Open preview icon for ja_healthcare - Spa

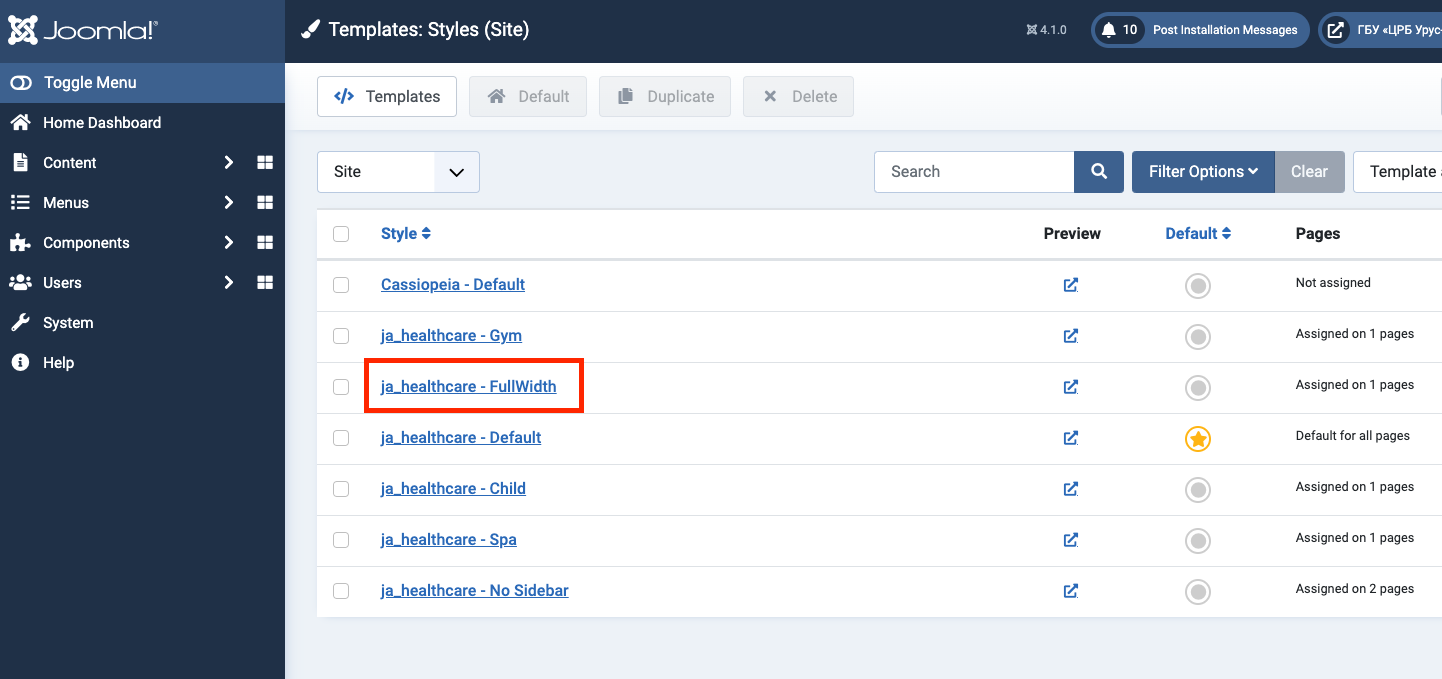[1071, 540]
